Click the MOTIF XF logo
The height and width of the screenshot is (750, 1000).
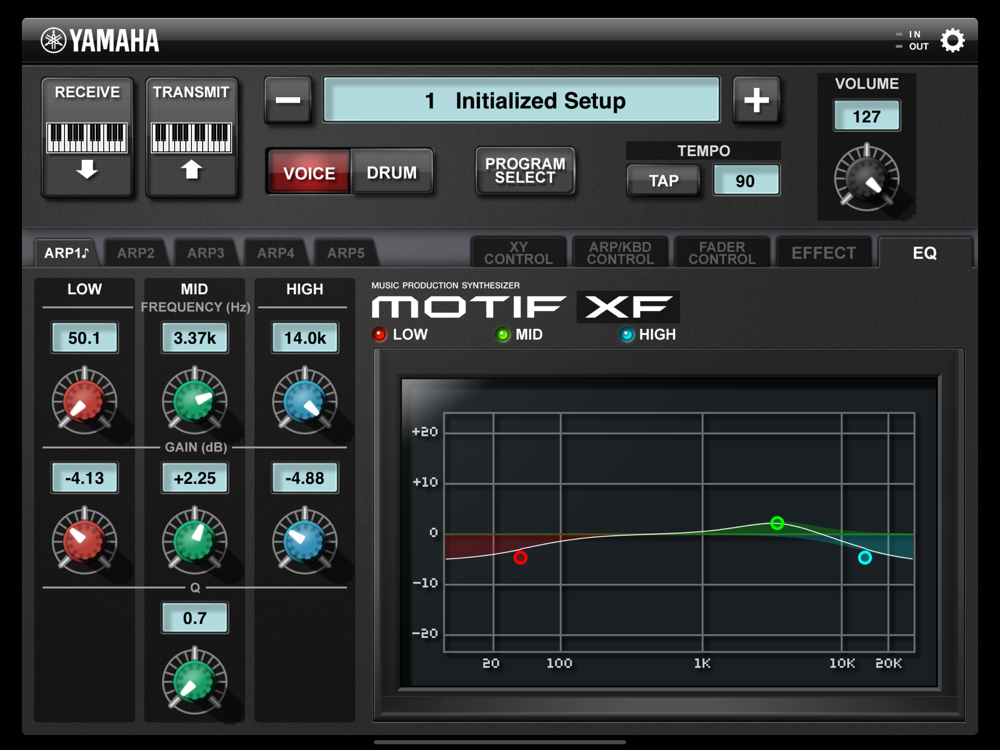point(526,307)
